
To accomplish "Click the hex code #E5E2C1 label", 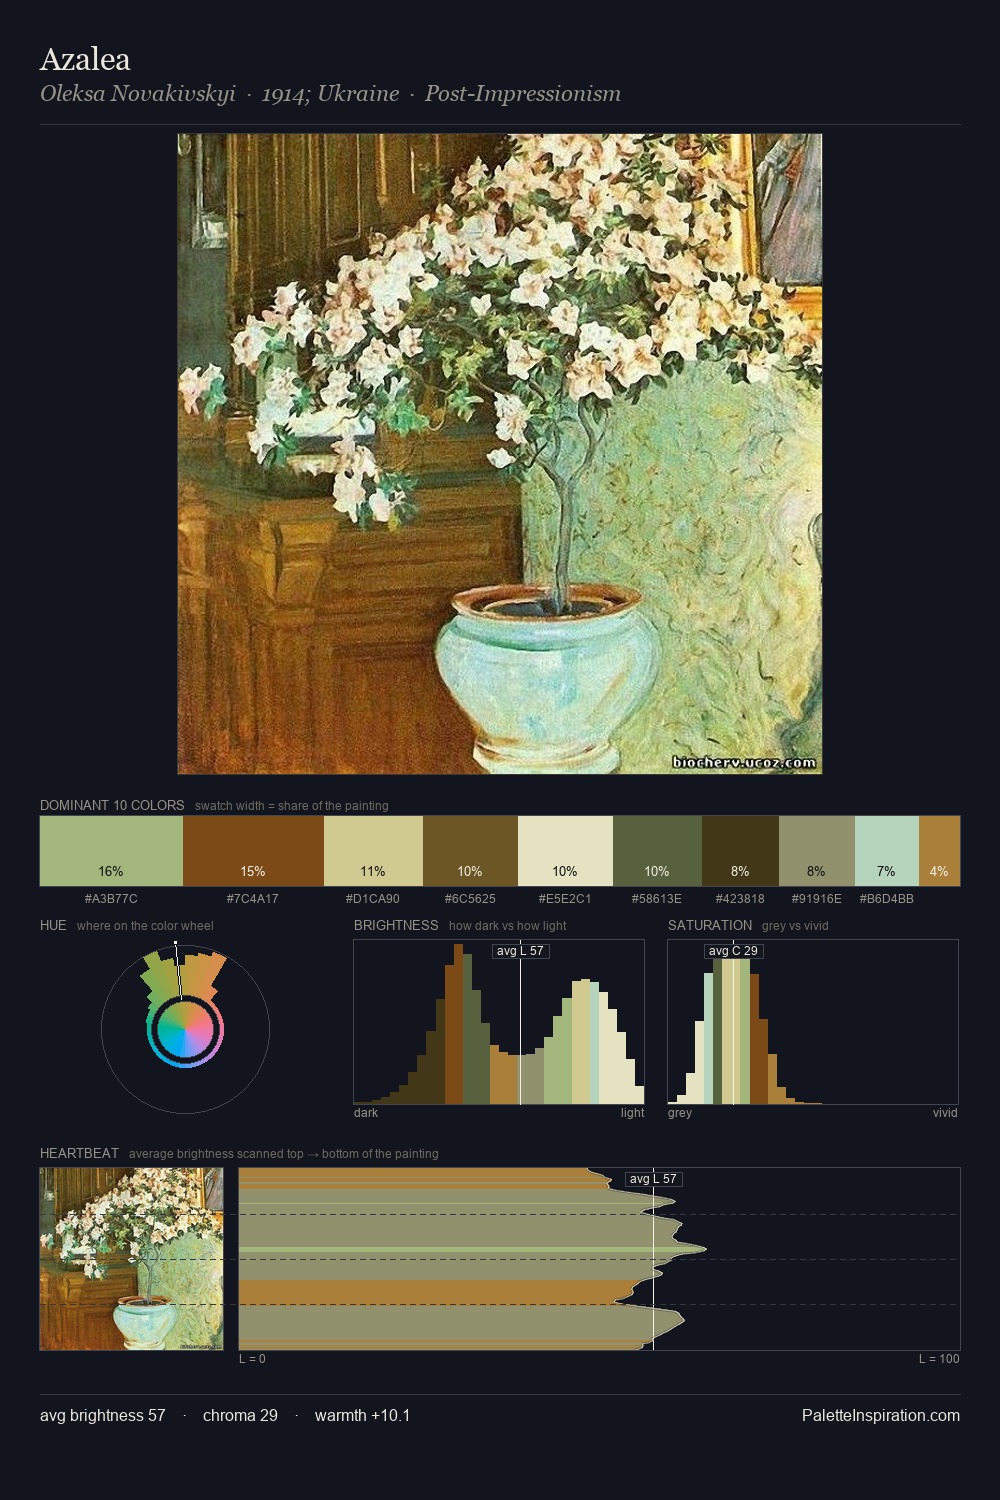I will point(565,899).
